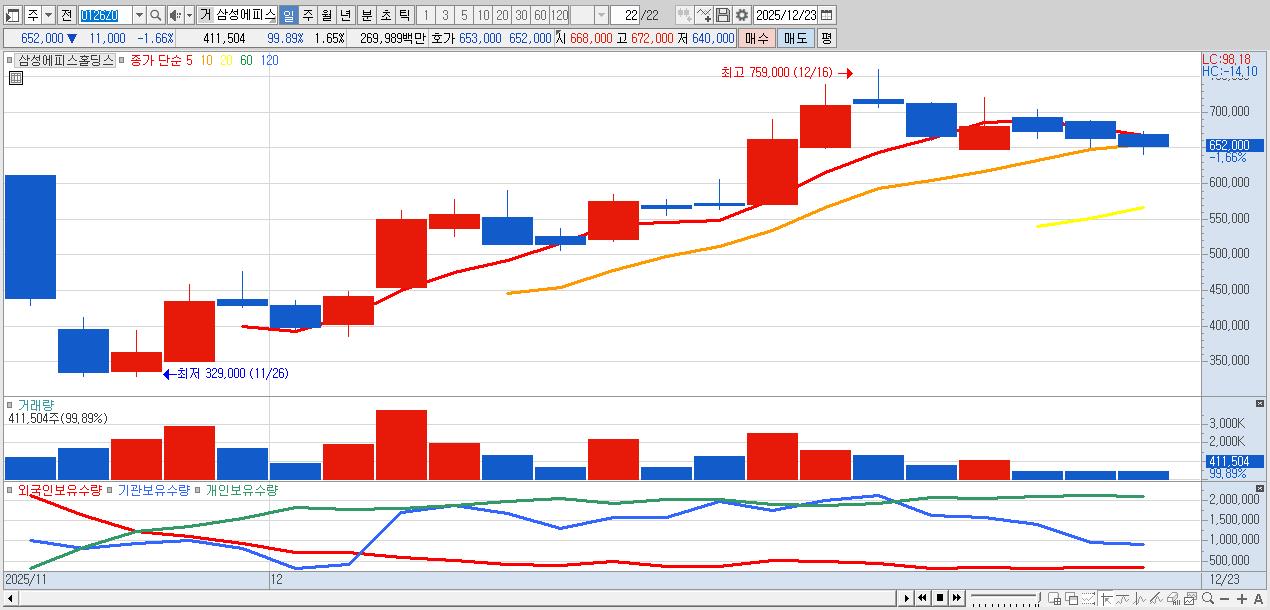This screenshot has width=1270, height=610.
Task: Select the 일 daily chart period
Action: (287, 15)
